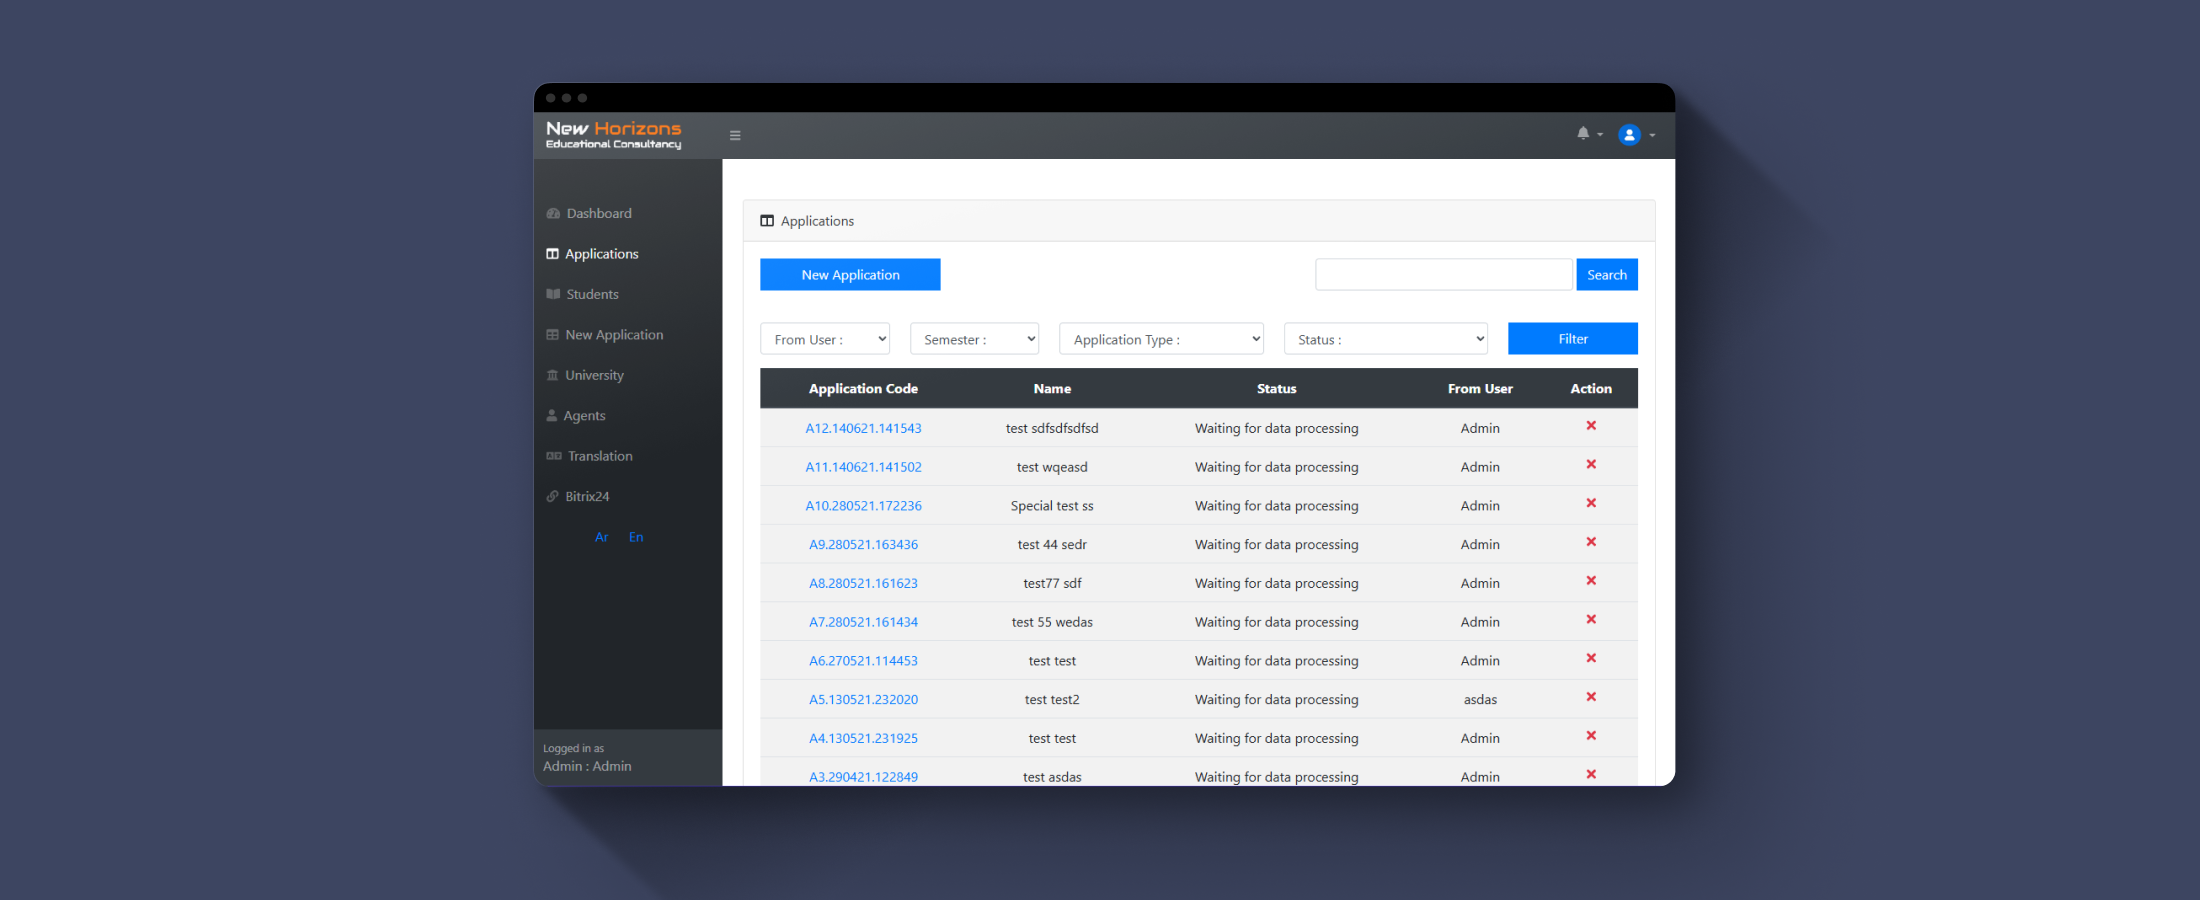
Task: Click delete X for application A5.130521.232020
Action: pyautogui.click(x=1591, y=697)
